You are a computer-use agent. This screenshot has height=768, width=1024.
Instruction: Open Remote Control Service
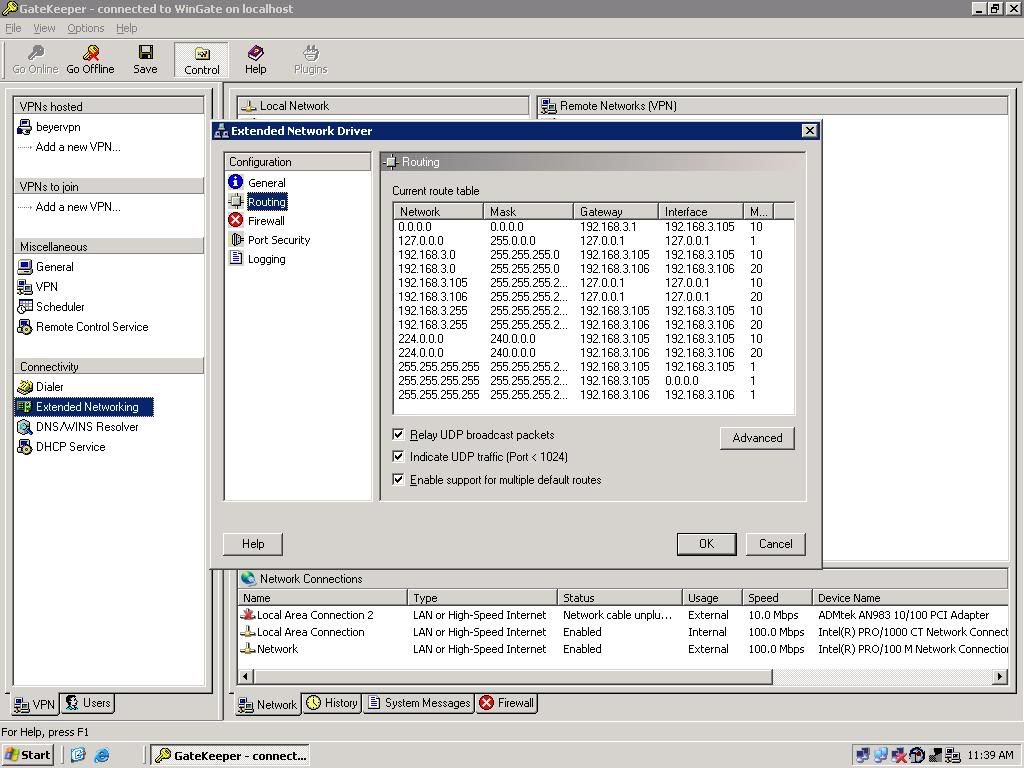coord(83,327)
